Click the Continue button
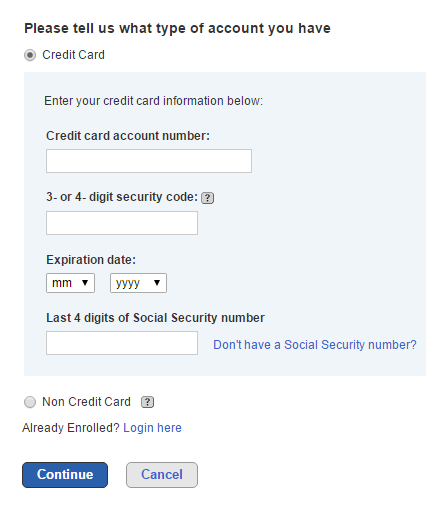Screen dimensions: 426x520 click(65, 475)
